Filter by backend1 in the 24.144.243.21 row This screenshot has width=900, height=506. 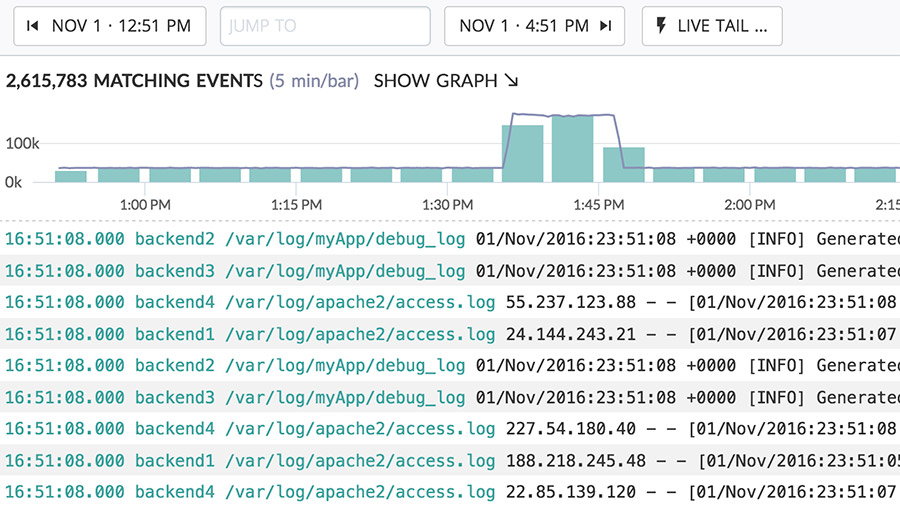(175, 334)
